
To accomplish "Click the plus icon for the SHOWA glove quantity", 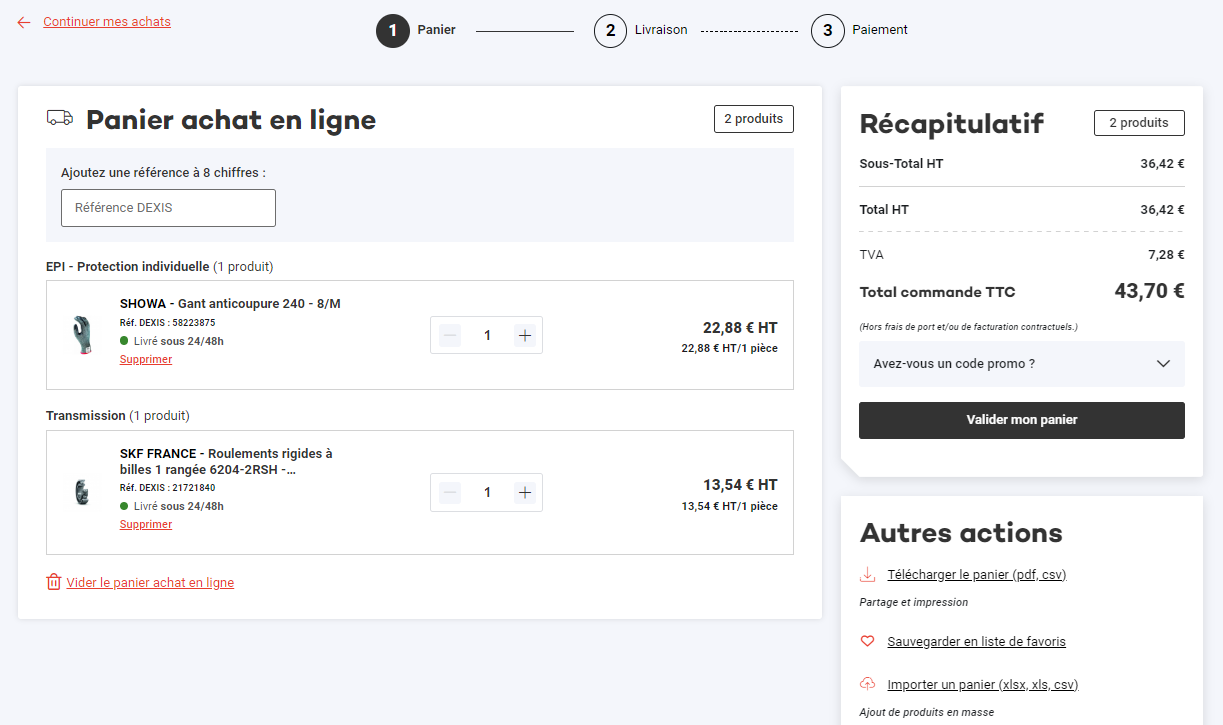I will click(524, 335).
